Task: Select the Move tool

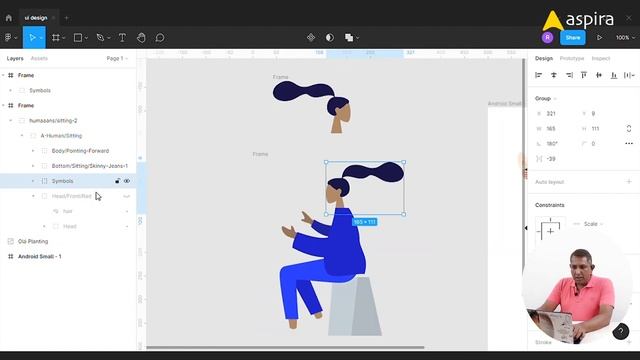Action: [x=32, y=38]
